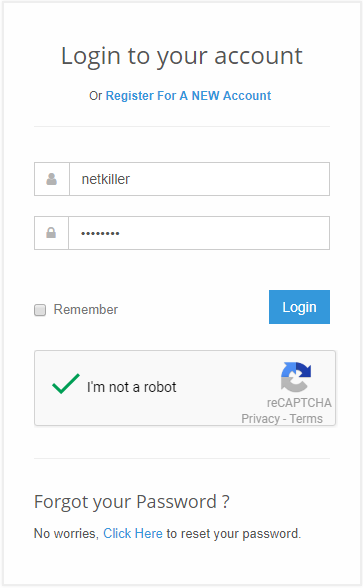The height and width of the screenshot is (588, 363).
Task: Click the Remember label text
Action: pyautogui.click(x=86, y=310)
